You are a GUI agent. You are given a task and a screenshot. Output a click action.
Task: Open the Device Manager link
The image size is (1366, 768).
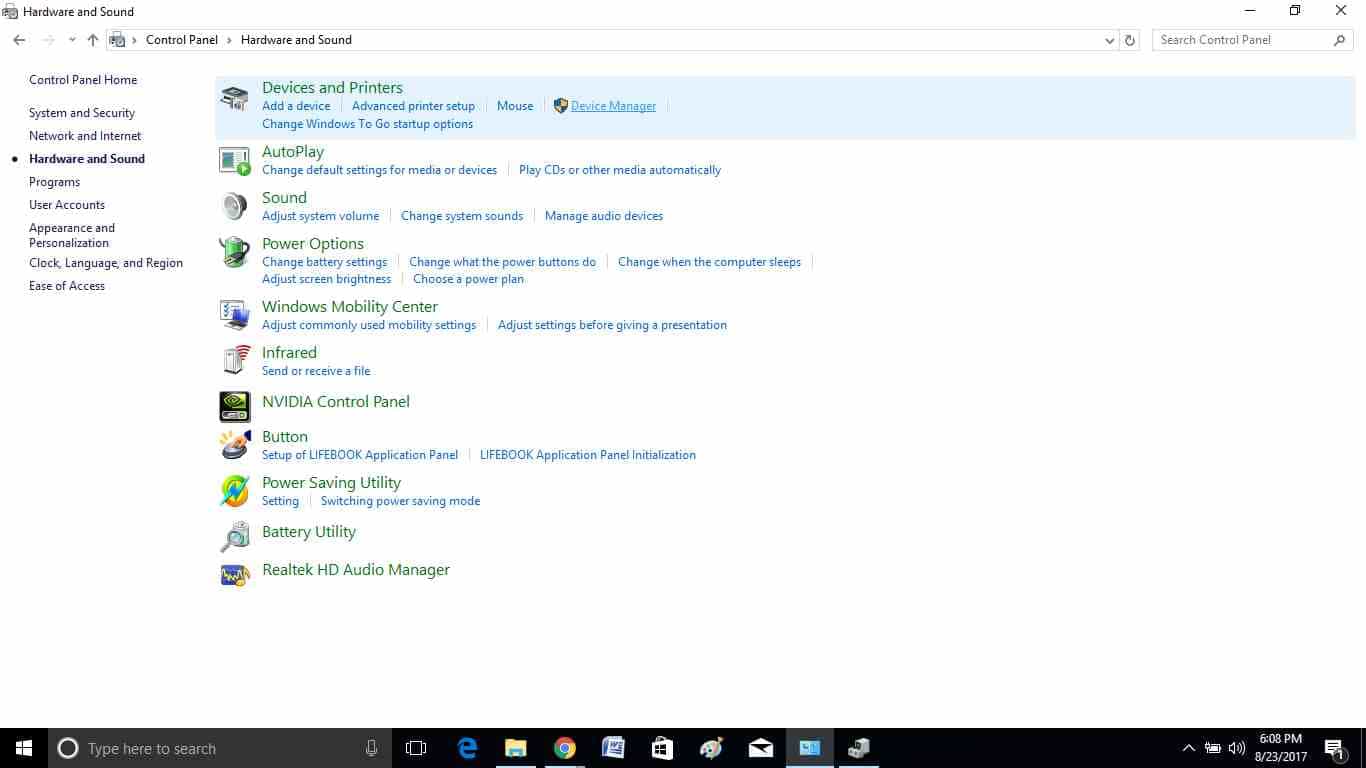(x=613, y=106)
